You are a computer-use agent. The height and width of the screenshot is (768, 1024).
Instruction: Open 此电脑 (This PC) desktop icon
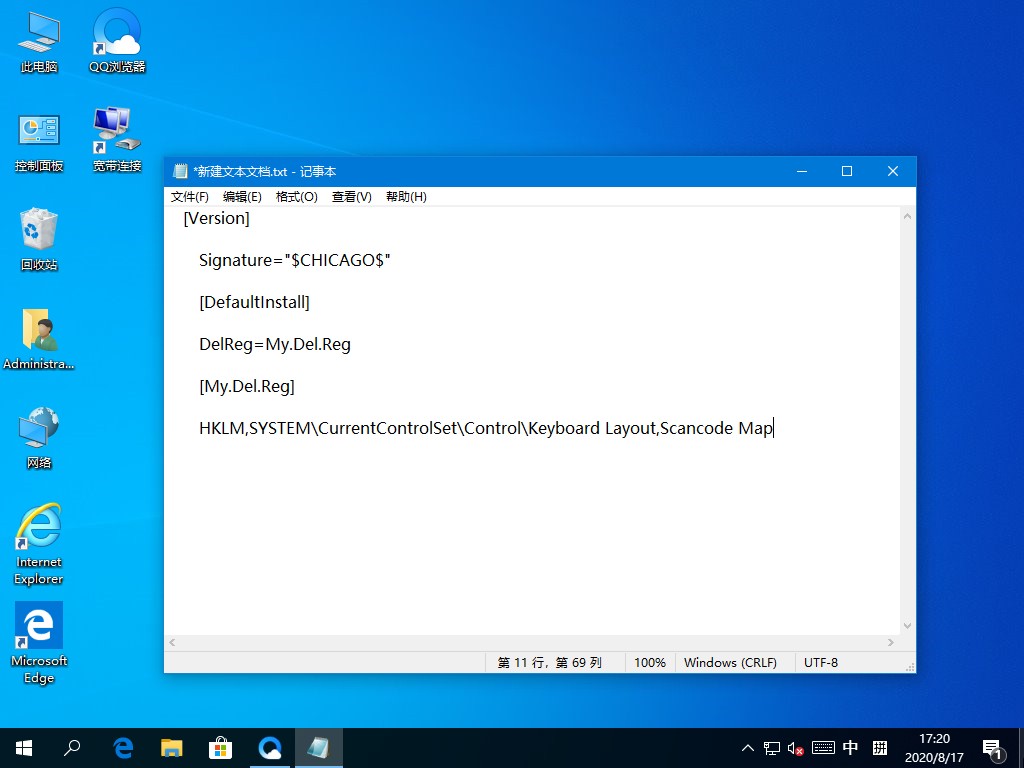click(x=38, y=40)
